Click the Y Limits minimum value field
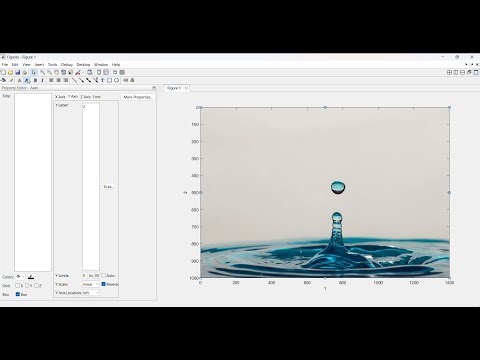 pos(85,276)
